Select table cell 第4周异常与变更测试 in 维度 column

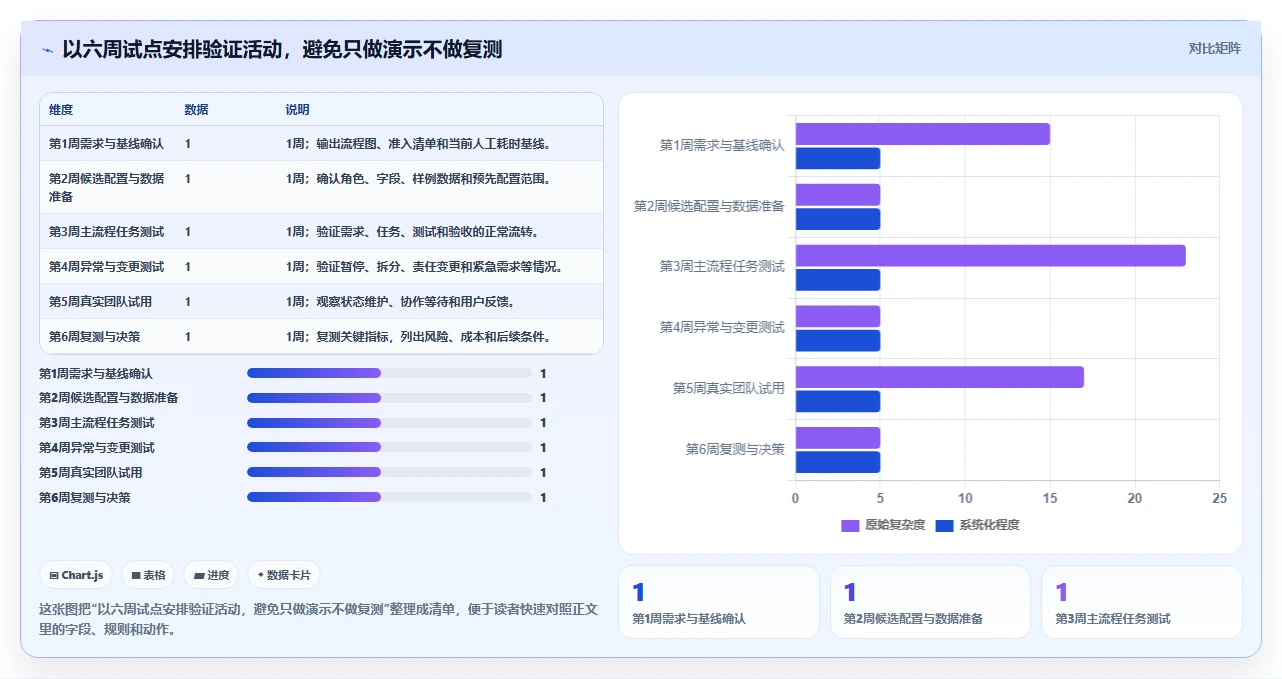(106, 267)
